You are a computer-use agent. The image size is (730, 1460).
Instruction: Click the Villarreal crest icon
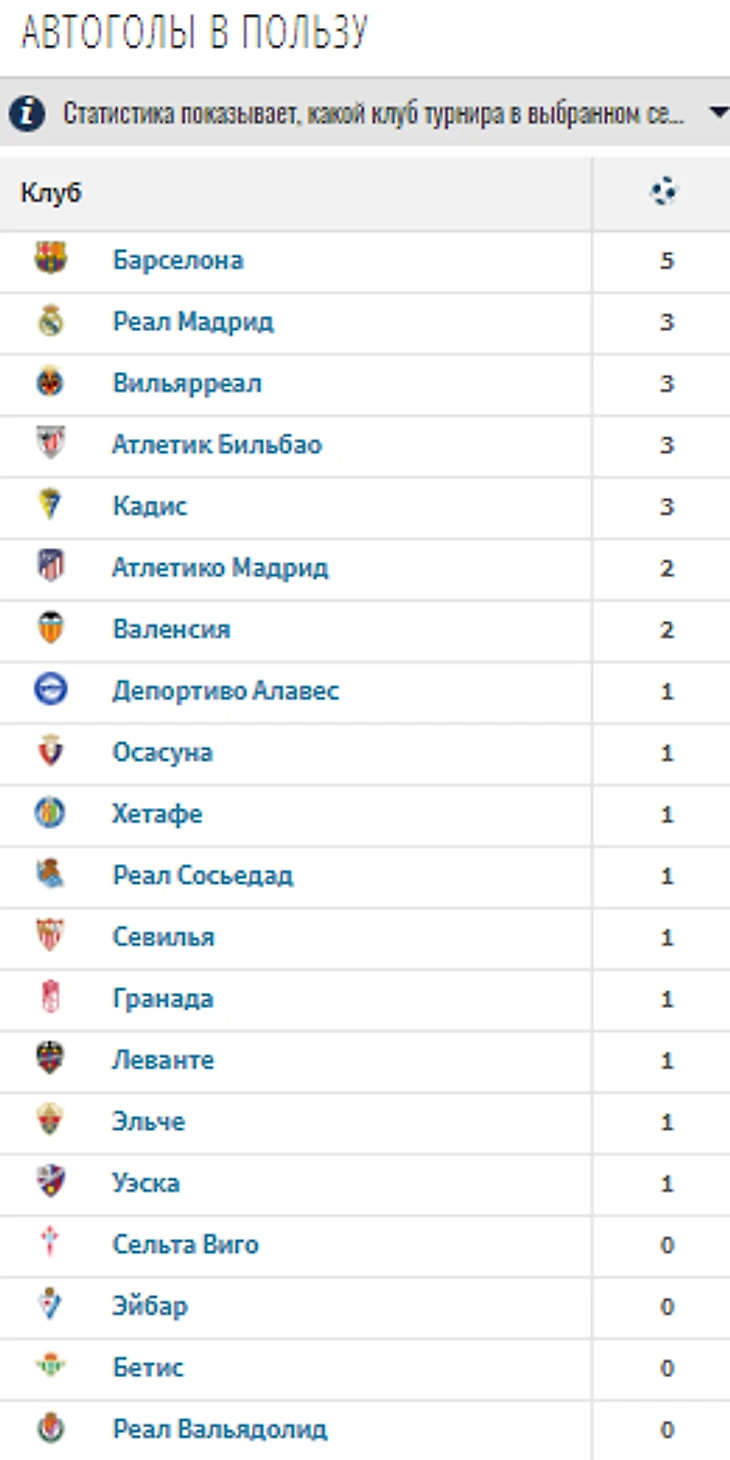[x=50, y=383]
